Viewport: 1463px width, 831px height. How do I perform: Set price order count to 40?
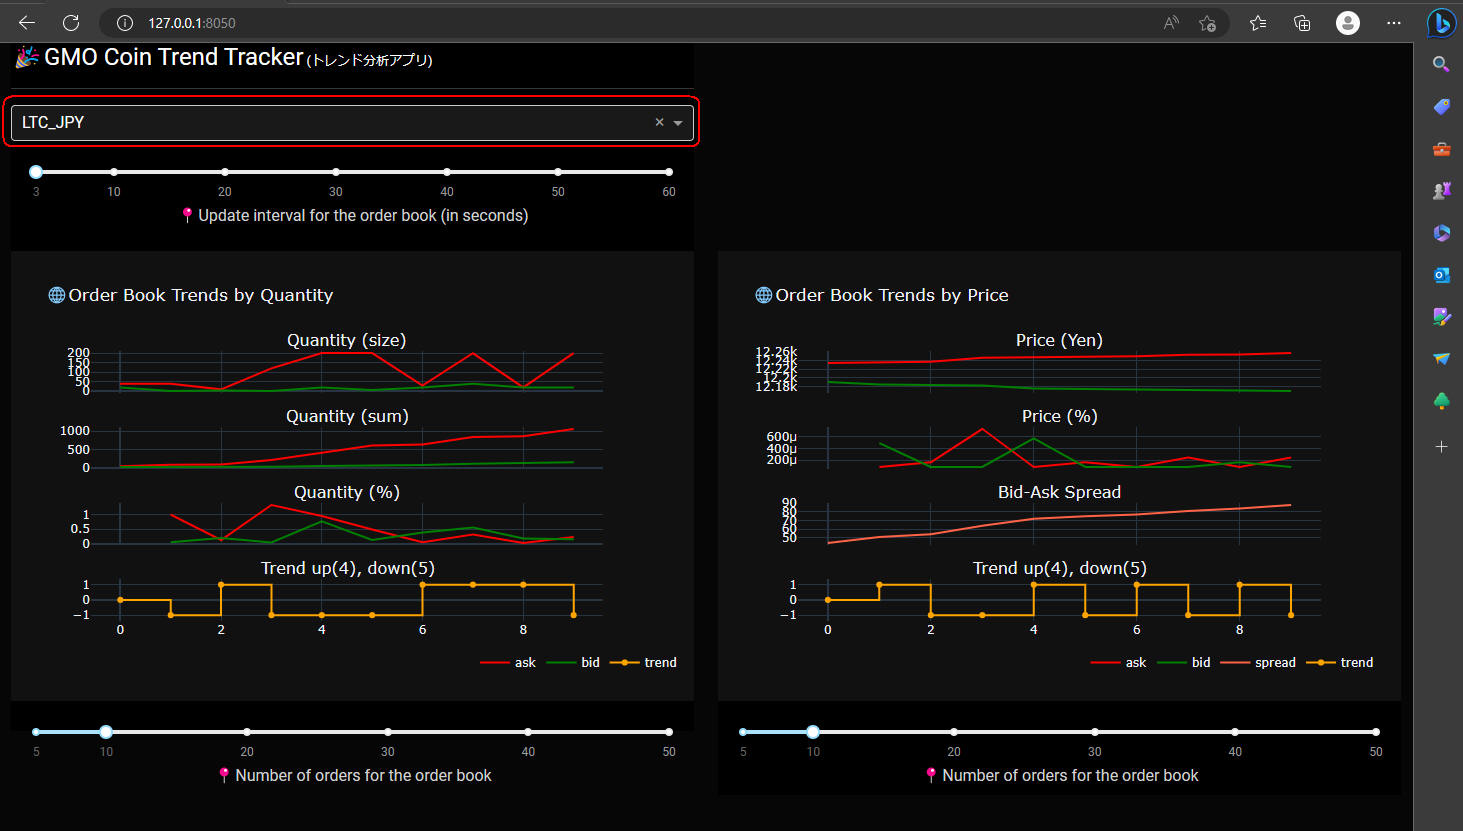[1235, 732]
